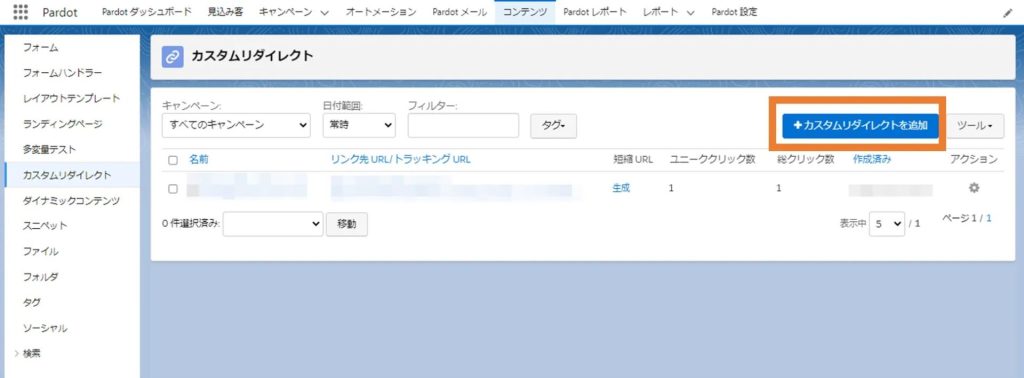Open ランディングページ in sidebar
This screenshot has height=378, width=1024.
click(62, 124)
